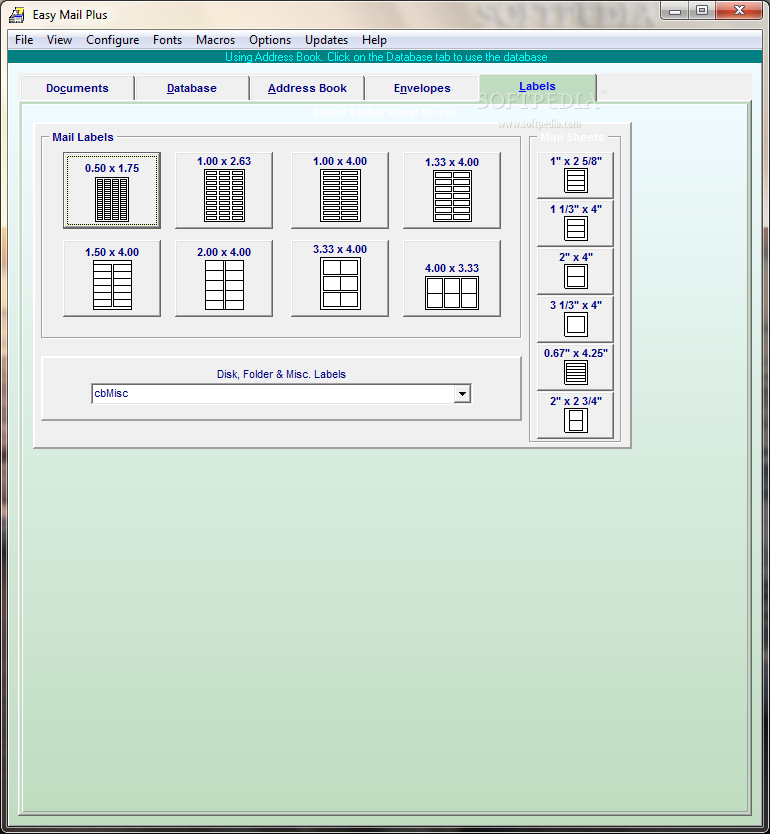Viewport: 770px width, 834px height.
Task: Open the Options menu
Action: click(270, 40)
